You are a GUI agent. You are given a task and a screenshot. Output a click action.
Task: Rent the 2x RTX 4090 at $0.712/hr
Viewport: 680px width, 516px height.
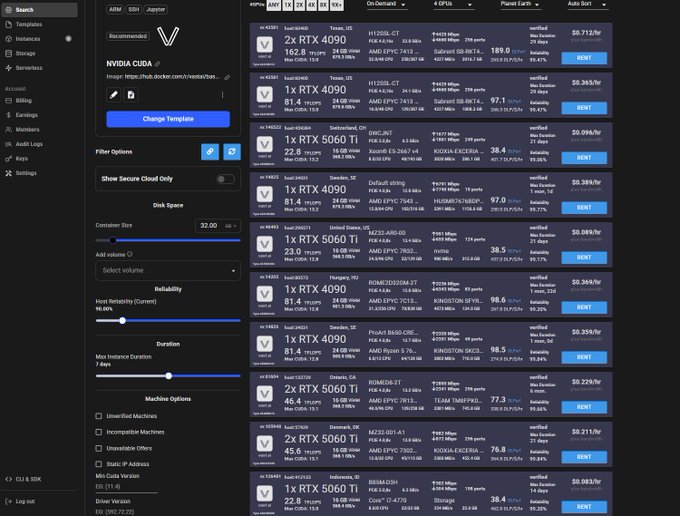(x=584, y=58)
